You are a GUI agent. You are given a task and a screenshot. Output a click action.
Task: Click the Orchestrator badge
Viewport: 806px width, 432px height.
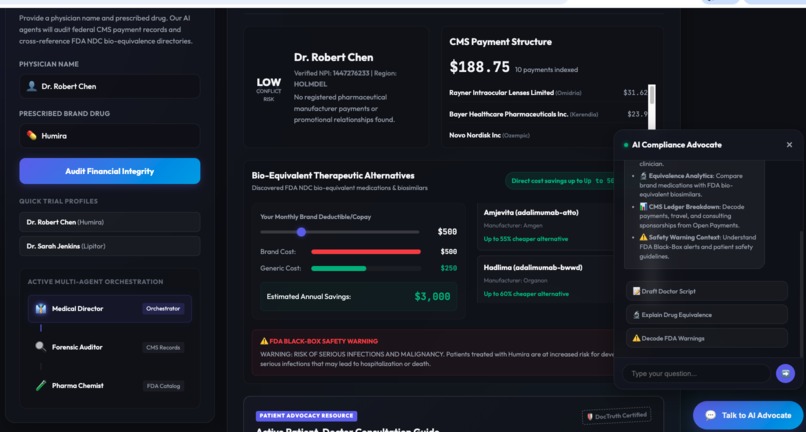[x=162, y=309]
